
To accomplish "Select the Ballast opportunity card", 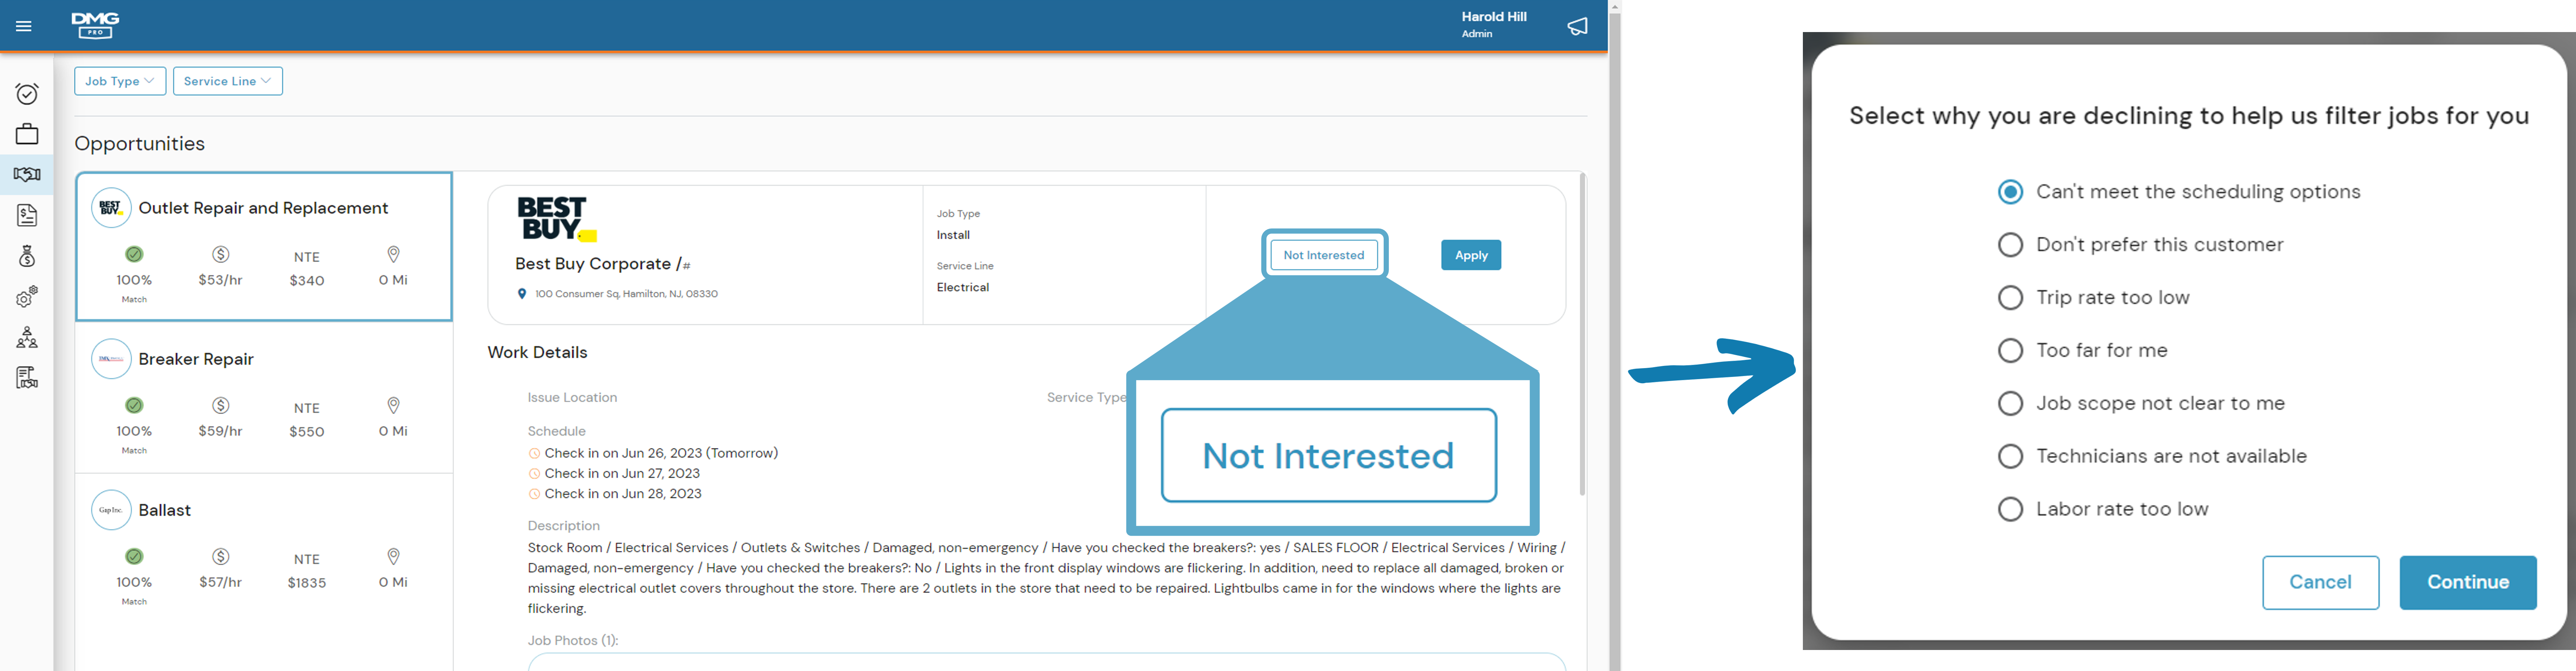I will point(264,548).
